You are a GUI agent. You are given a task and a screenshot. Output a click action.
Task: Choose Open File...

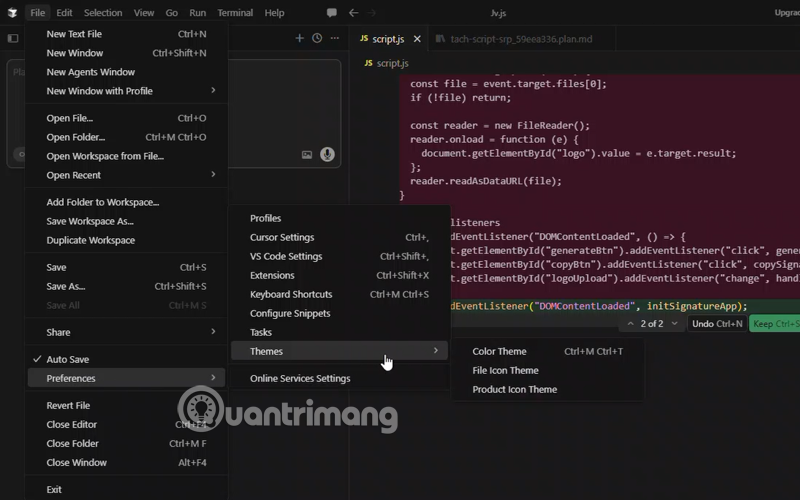[126, 118]
